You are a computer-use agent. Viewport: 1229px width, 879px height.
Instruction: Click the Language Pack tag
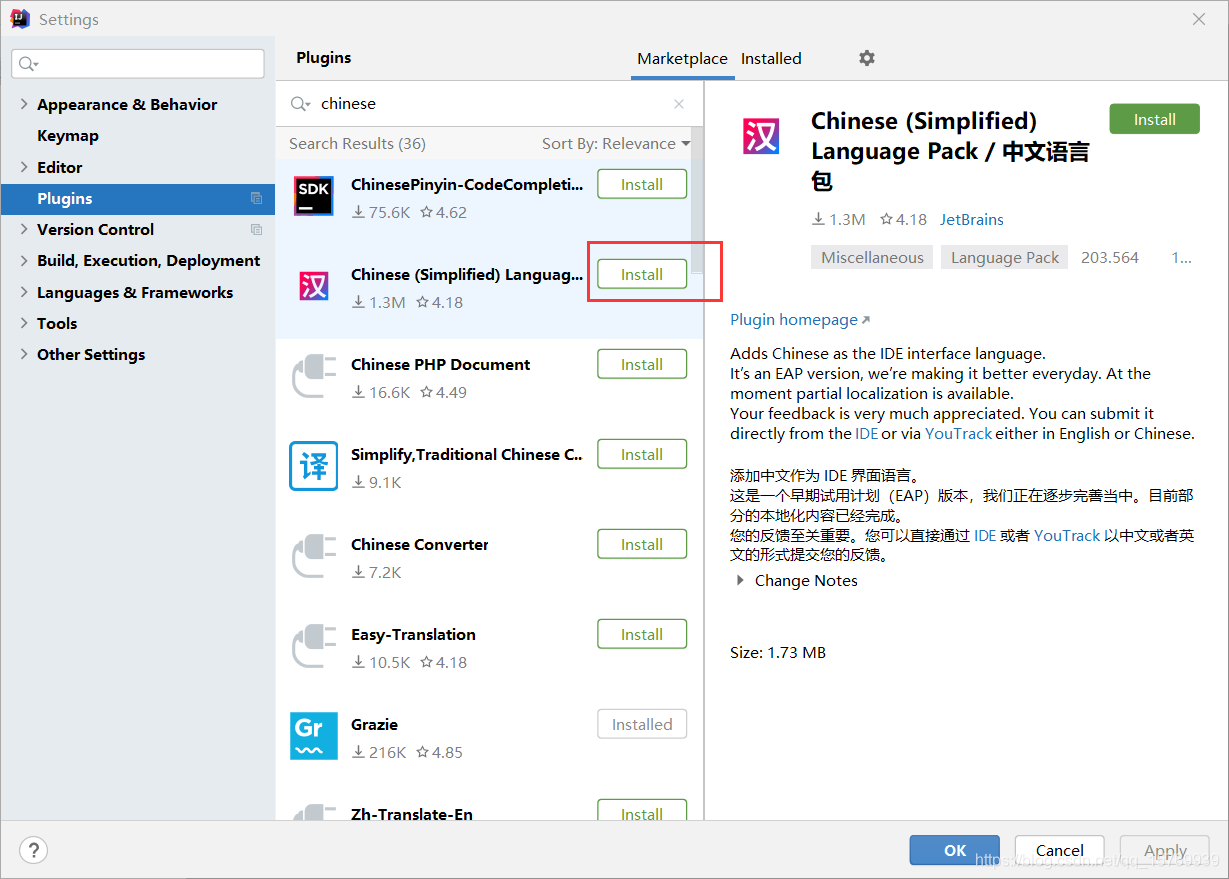[x=1005, y=257]
